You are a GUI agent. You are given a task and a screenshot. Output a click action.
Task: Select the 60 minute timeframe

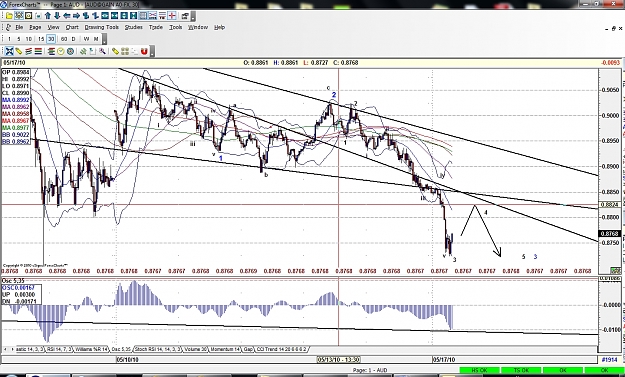point(64,39)
